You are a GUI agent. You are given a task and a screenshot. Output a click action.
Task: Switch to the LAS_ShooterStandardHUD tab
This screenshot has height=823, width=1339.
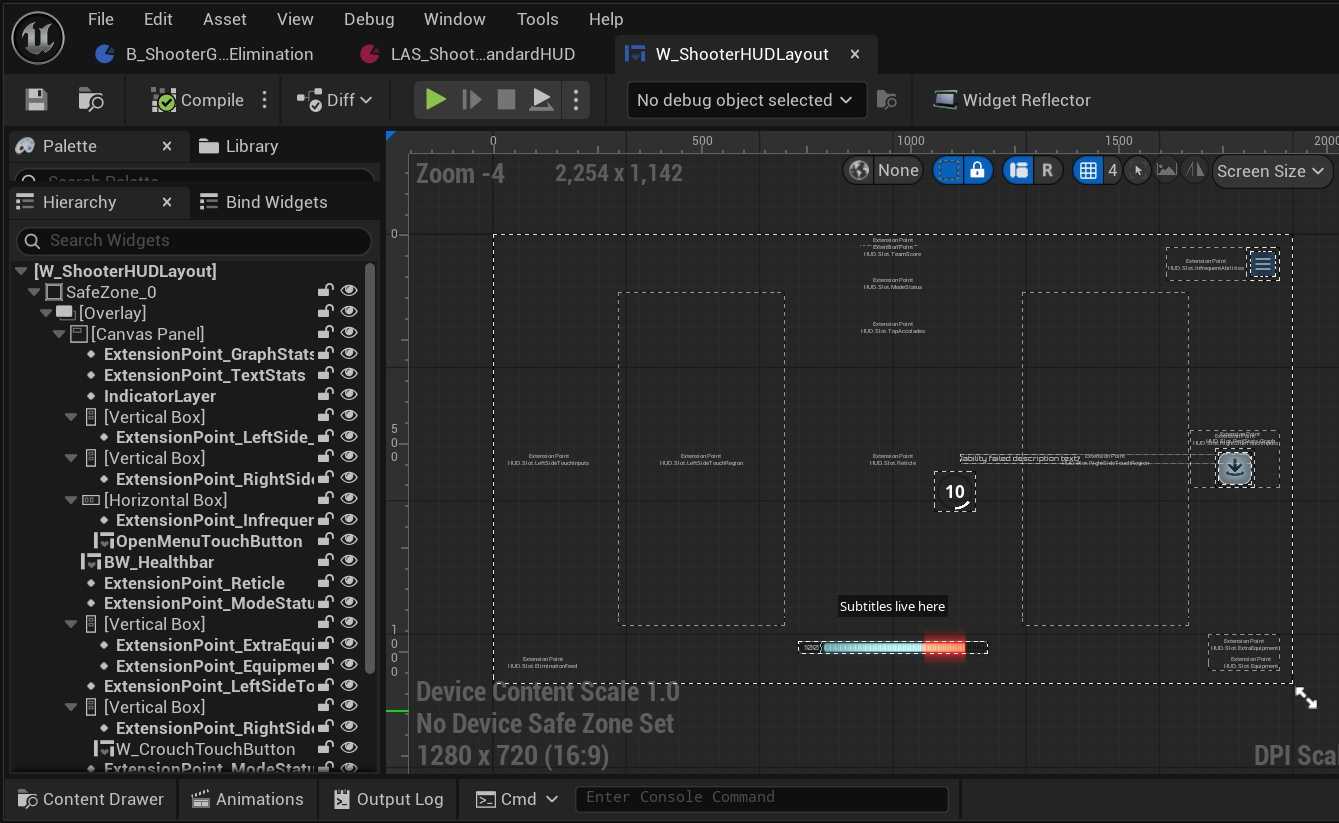pos(483,54)
